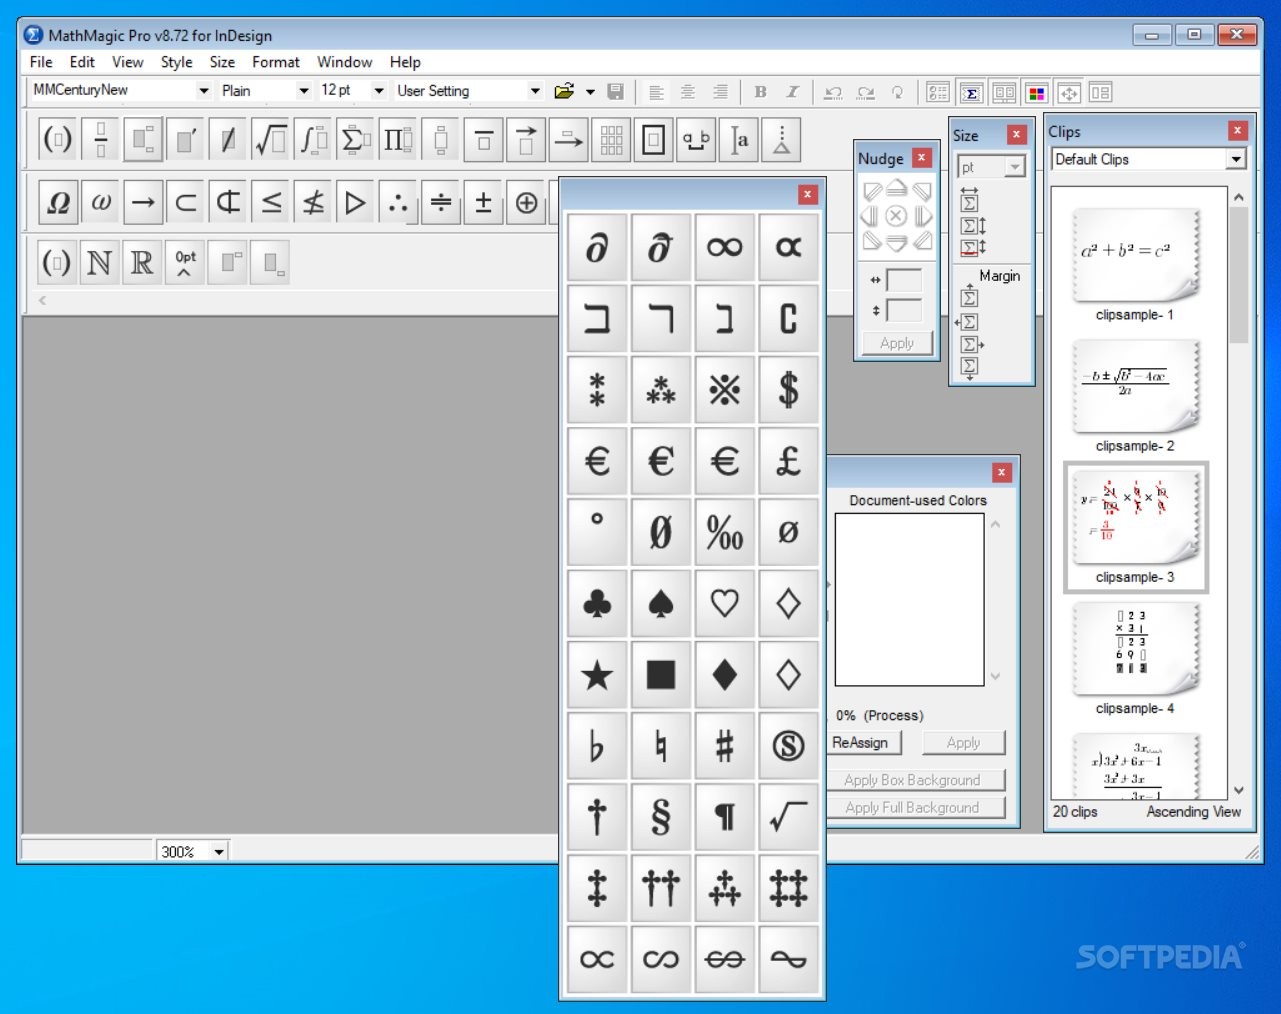Open the File menu
1281x1014 pixels.
tap(41, 62)
